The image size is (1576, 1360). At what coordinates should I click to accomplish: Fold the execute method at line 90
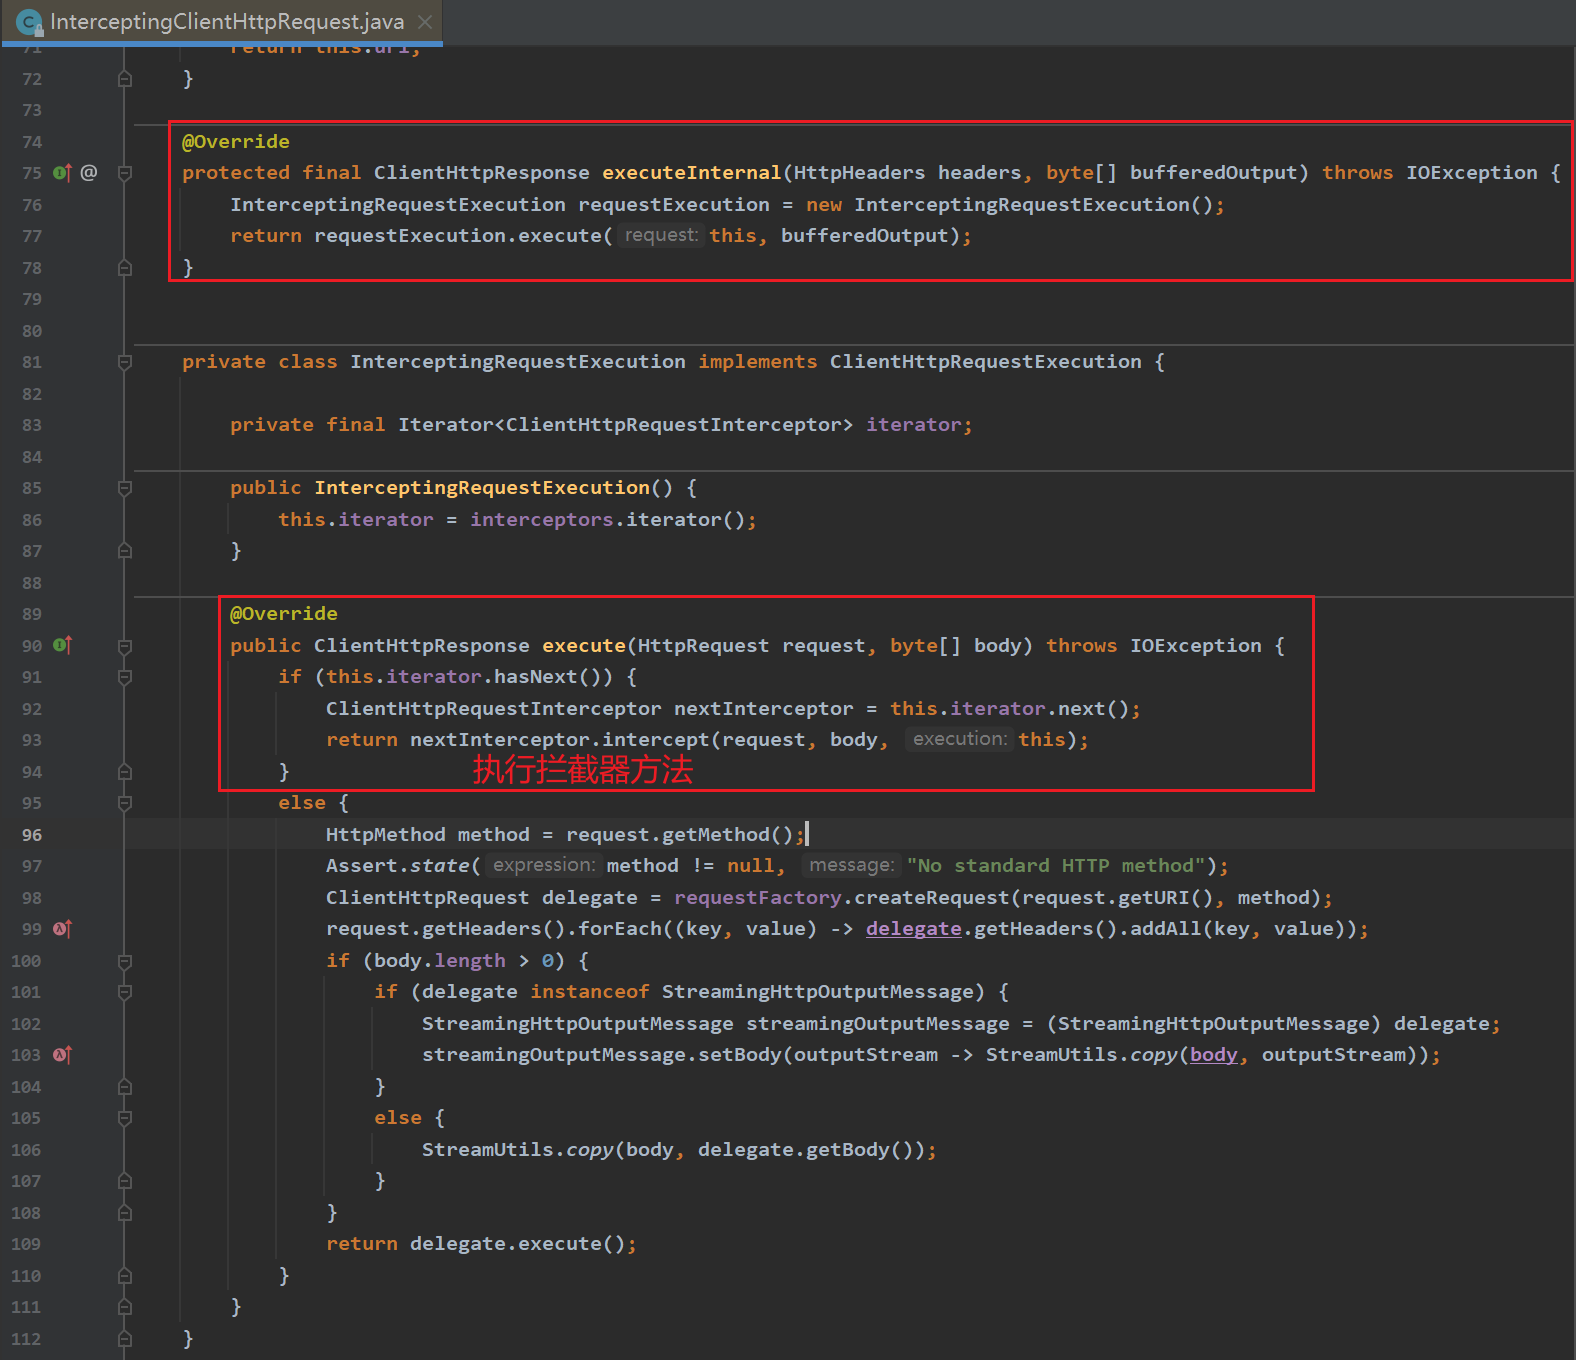[125, 646]
